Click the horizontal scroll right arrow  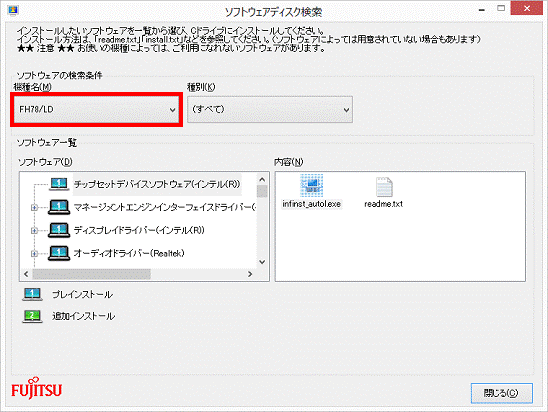250,274
